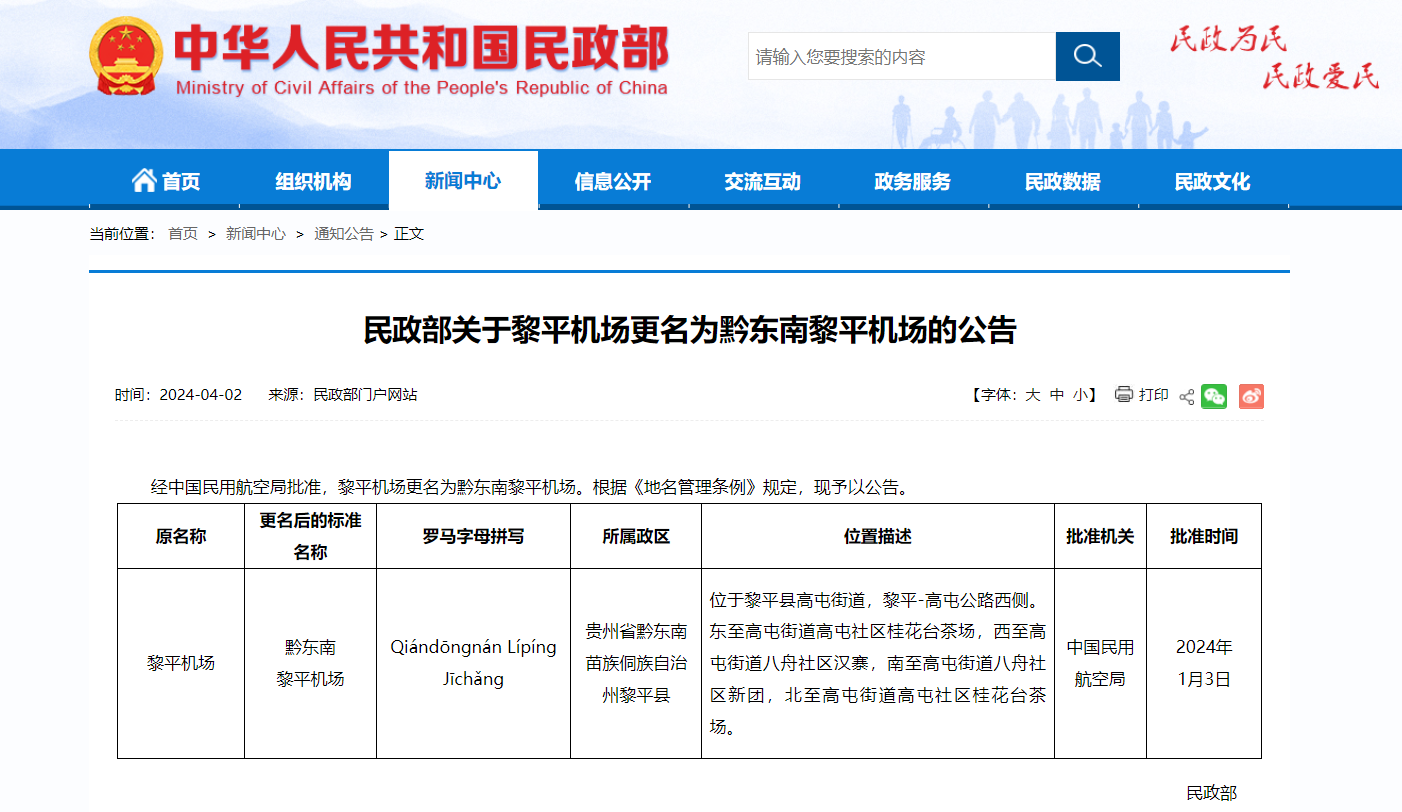Click the 原名称 table header
The width and height of the screenshot is (1402, 812).
click(x=181, y=536)
